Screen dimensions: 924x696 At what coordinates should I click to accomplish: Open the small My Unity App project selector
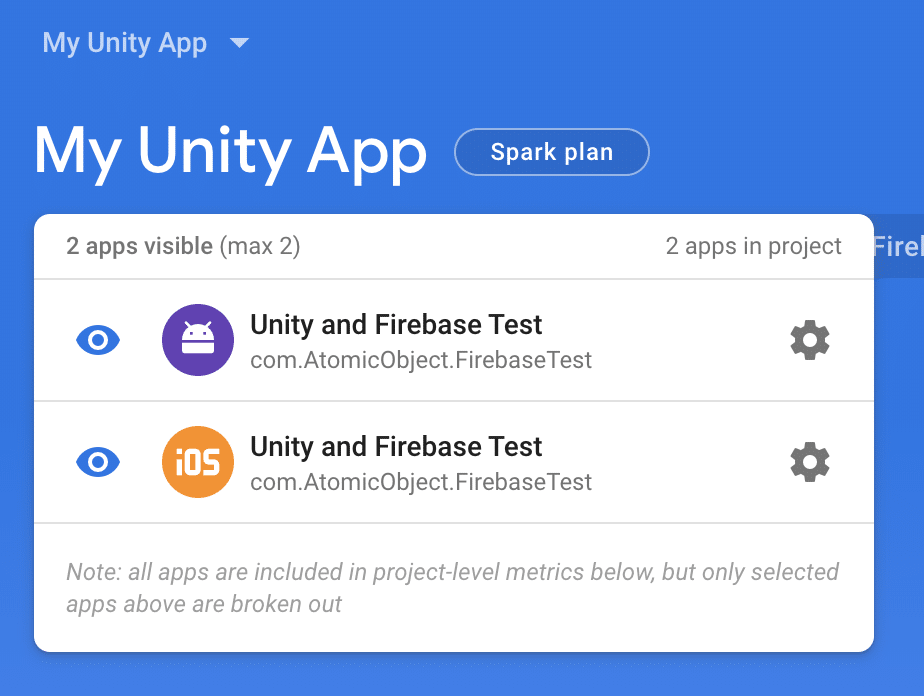tap(125, 44)
